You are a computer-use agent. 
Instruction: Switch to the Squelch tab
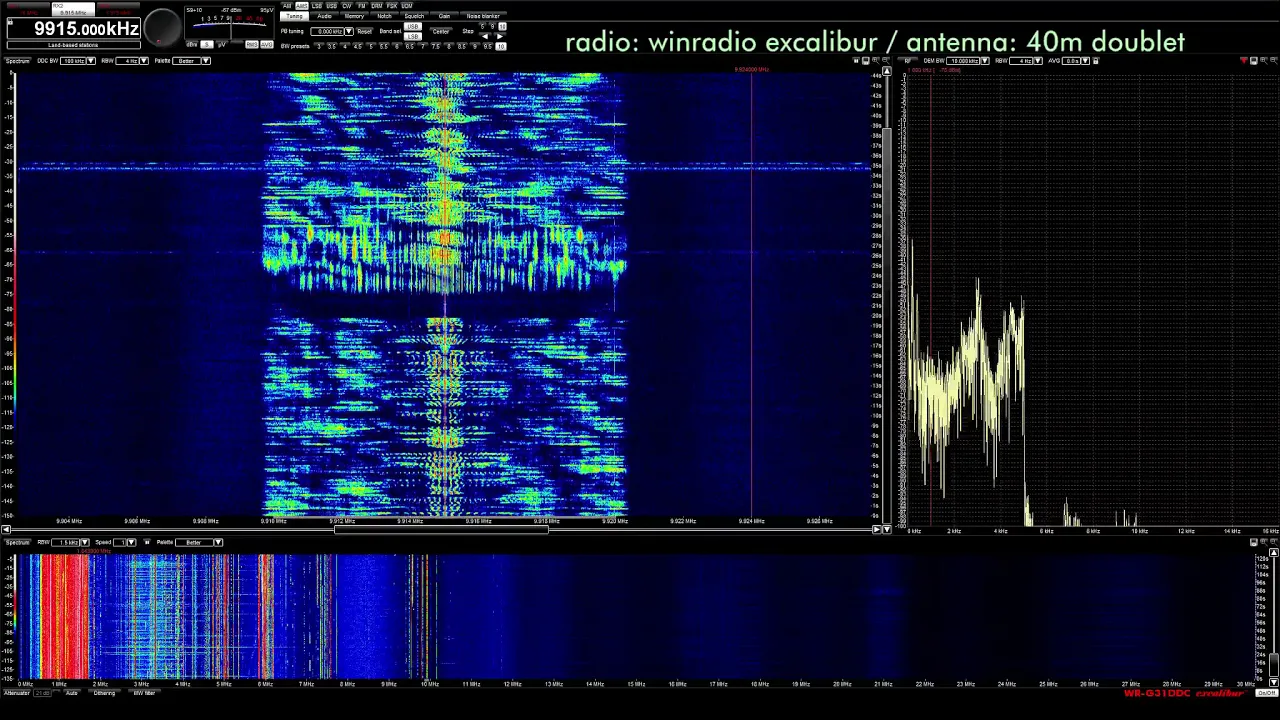click(x=414, y=16)
